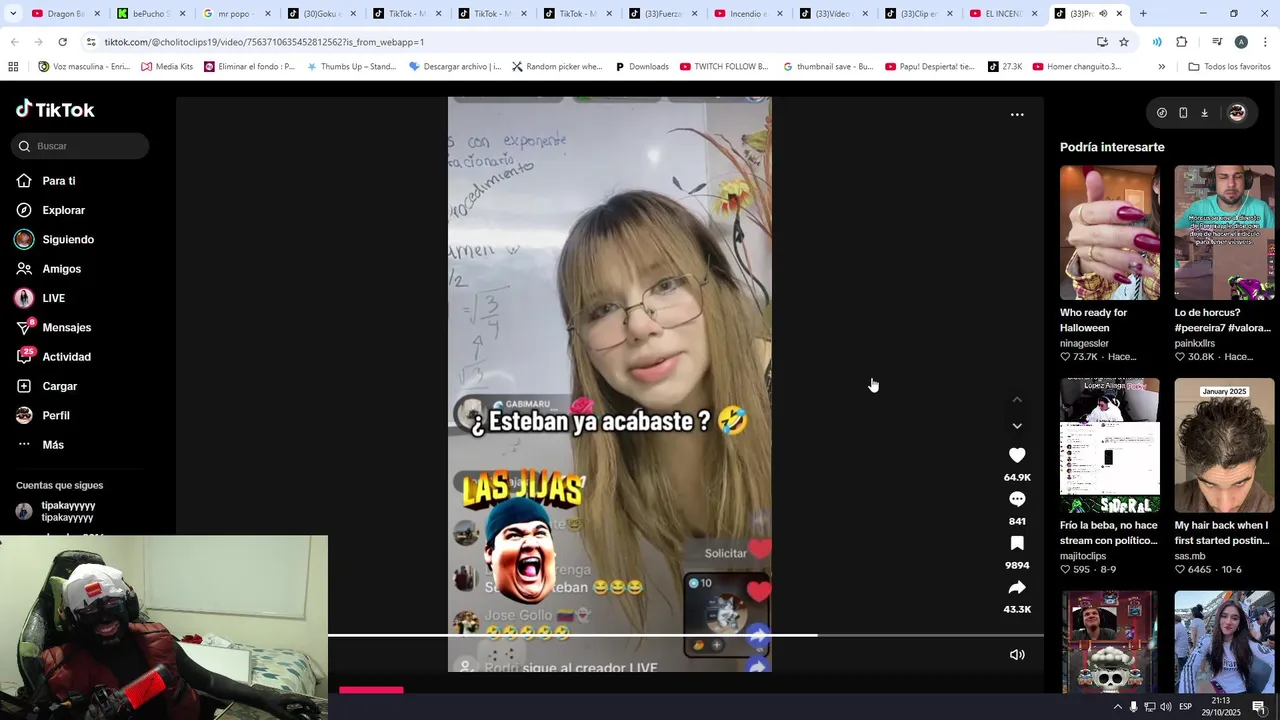
Task: Click the tiktok.com address bar
Action: click(590, 42)
